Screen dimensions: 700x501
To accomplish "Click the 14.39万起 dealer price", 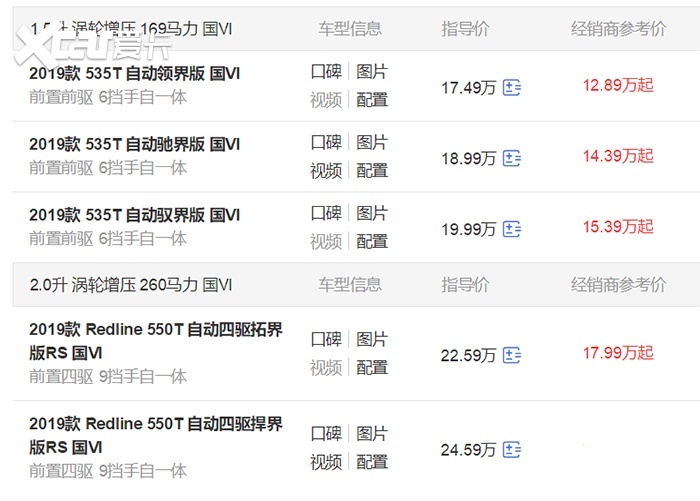I will click(x=617, y=156).
